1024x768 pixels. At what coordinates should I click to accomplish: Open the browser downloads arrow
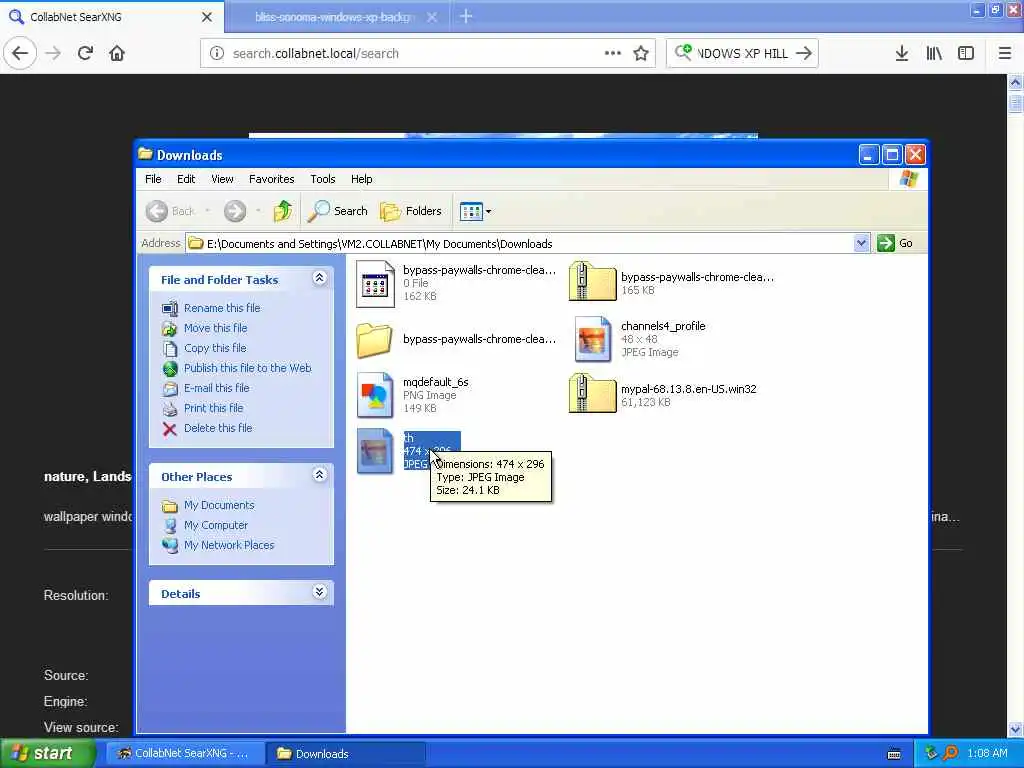(x=902, y=54)
